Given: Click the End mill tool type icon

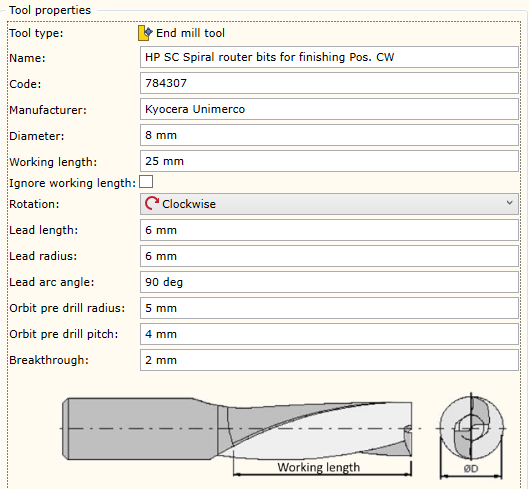Looking at the screenshot, I should (145, 33).
